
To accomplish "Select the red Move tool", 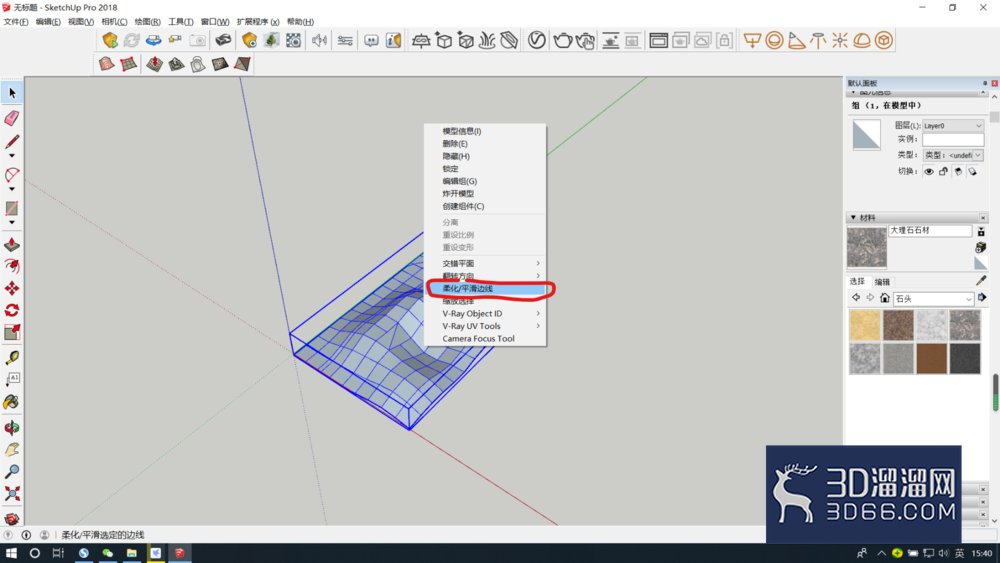I will (12, 288).
